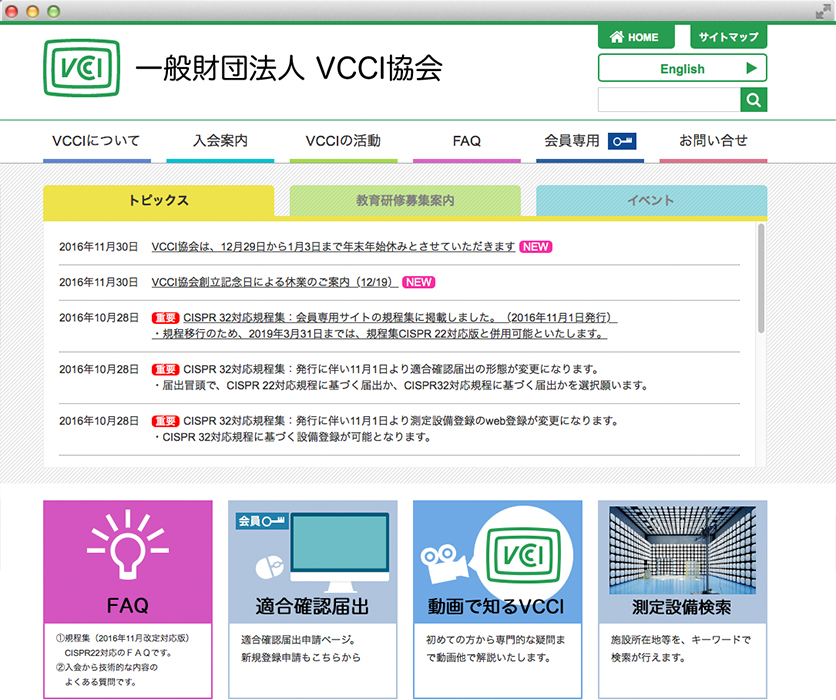Click the first 2016年11月30日 date
This screenshot has width=836, height=700.
99,247
